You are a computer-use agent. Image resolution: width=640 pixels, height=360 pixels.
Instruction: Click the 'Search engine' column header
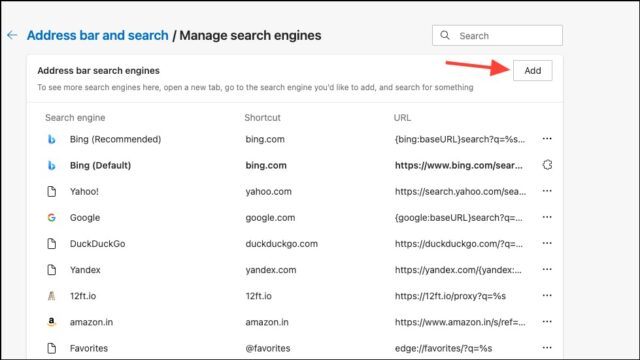click(x=75, y=118)
